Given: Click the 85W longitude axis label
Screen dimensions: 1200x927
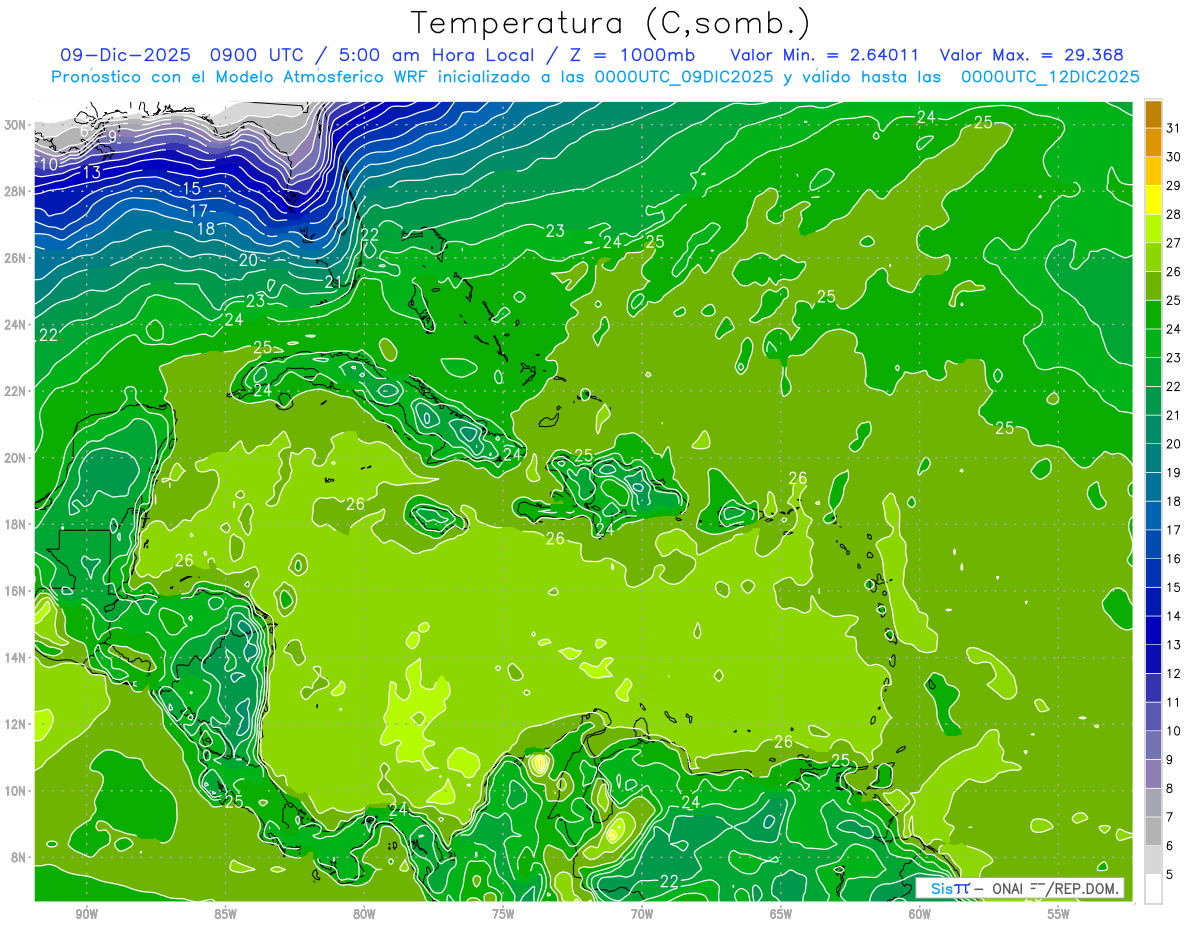Looking at the screenshot, I should pyautogui.click(x=225, y=914).
